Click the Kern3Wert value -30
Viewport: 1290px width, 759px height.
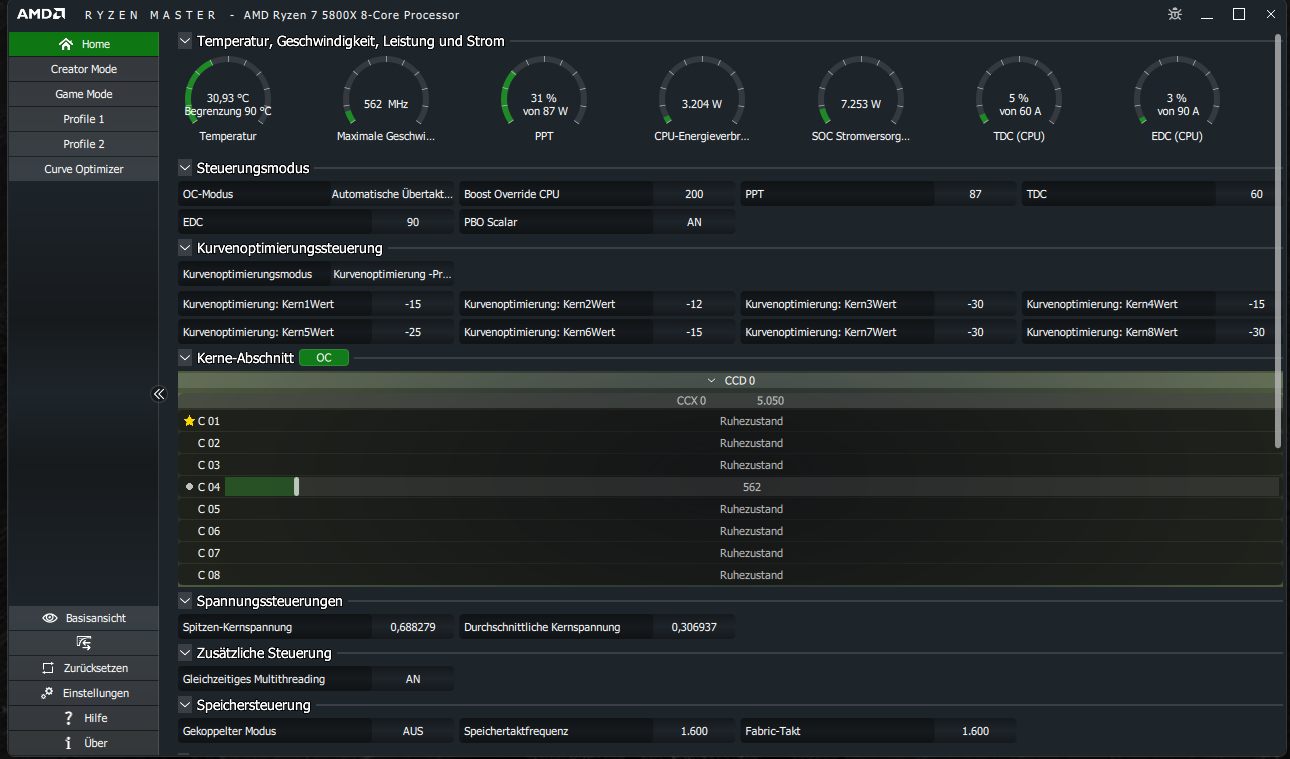(975, 304)
